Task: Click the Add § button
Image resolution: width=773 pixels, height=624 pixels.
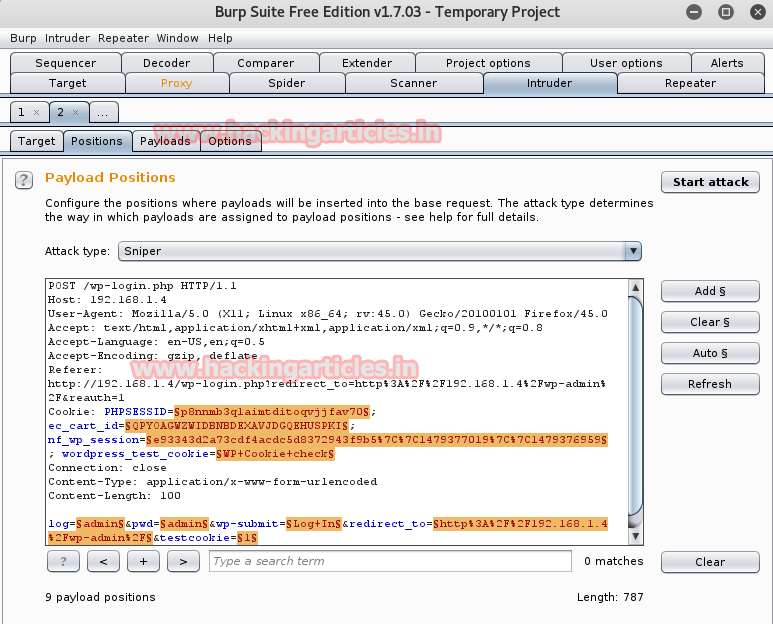Action: click(x=710, y=291)
